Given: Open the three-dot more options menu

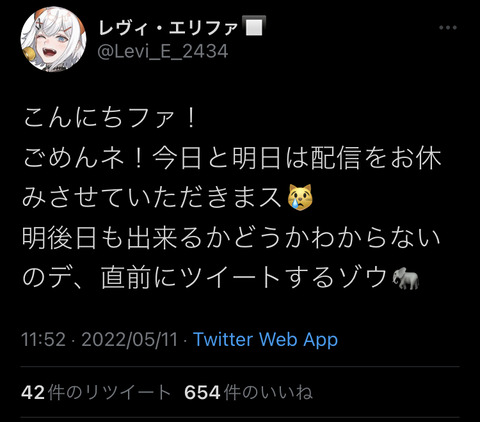Looking at the screenshot, I should point(448,28).
